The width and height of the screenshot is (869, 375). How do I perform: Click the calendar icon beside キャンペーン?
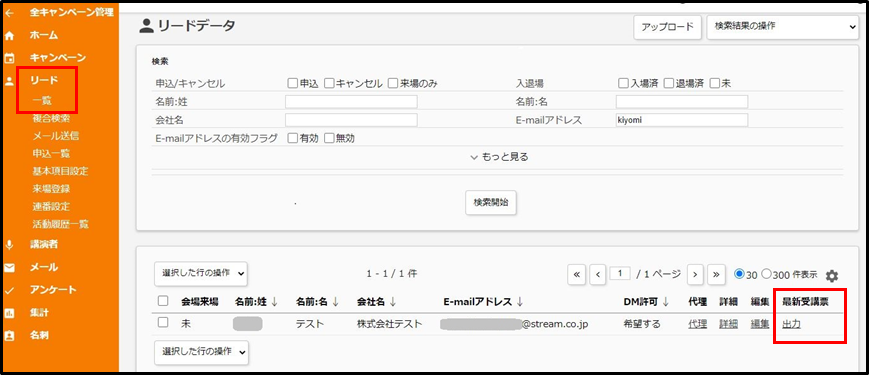click(9, 58)
